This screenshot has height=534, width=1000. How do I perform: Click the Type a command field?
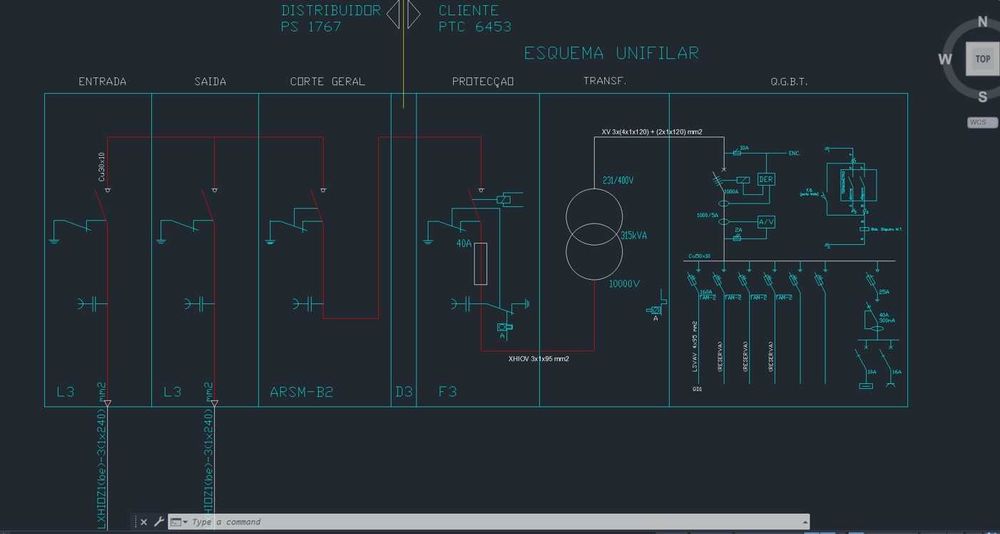[x=491, y=522]
